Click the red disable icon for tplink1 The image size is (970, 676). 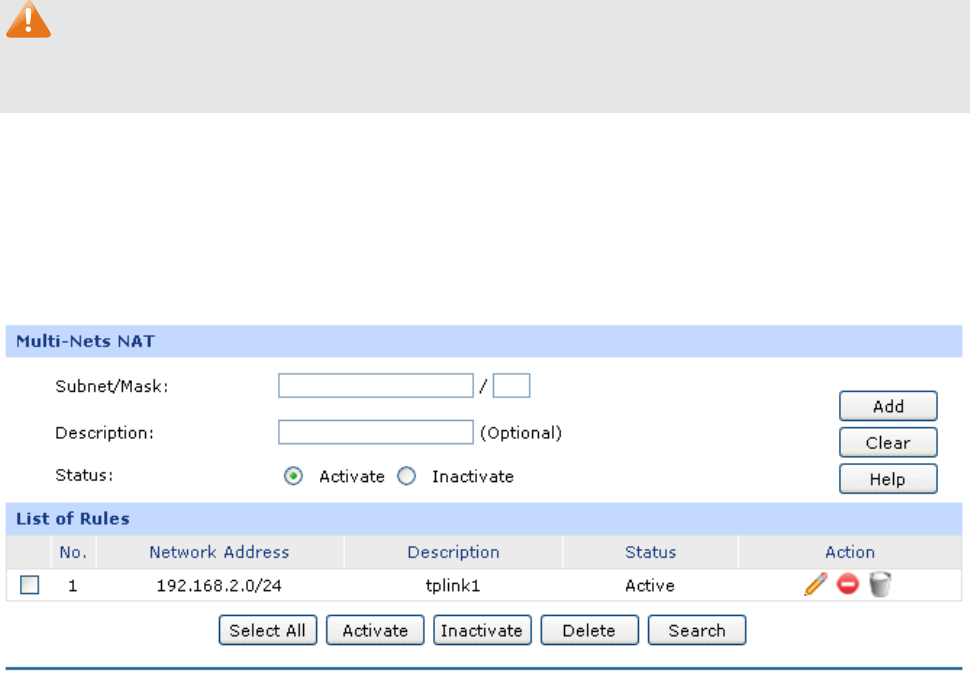click(x=848, y=584)
